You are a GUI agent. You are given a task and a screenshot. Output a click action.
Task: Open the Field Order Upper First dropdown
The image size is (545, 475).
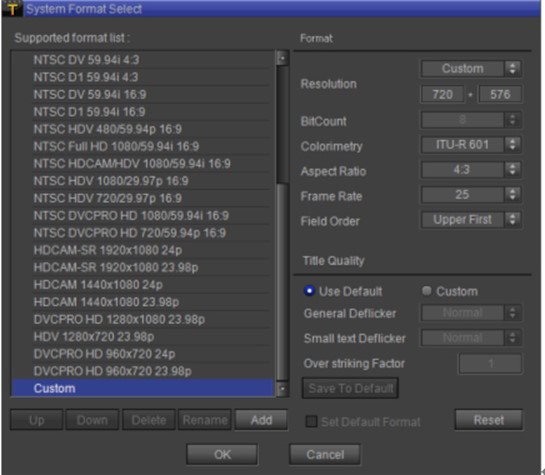click(x=471, y=220)
